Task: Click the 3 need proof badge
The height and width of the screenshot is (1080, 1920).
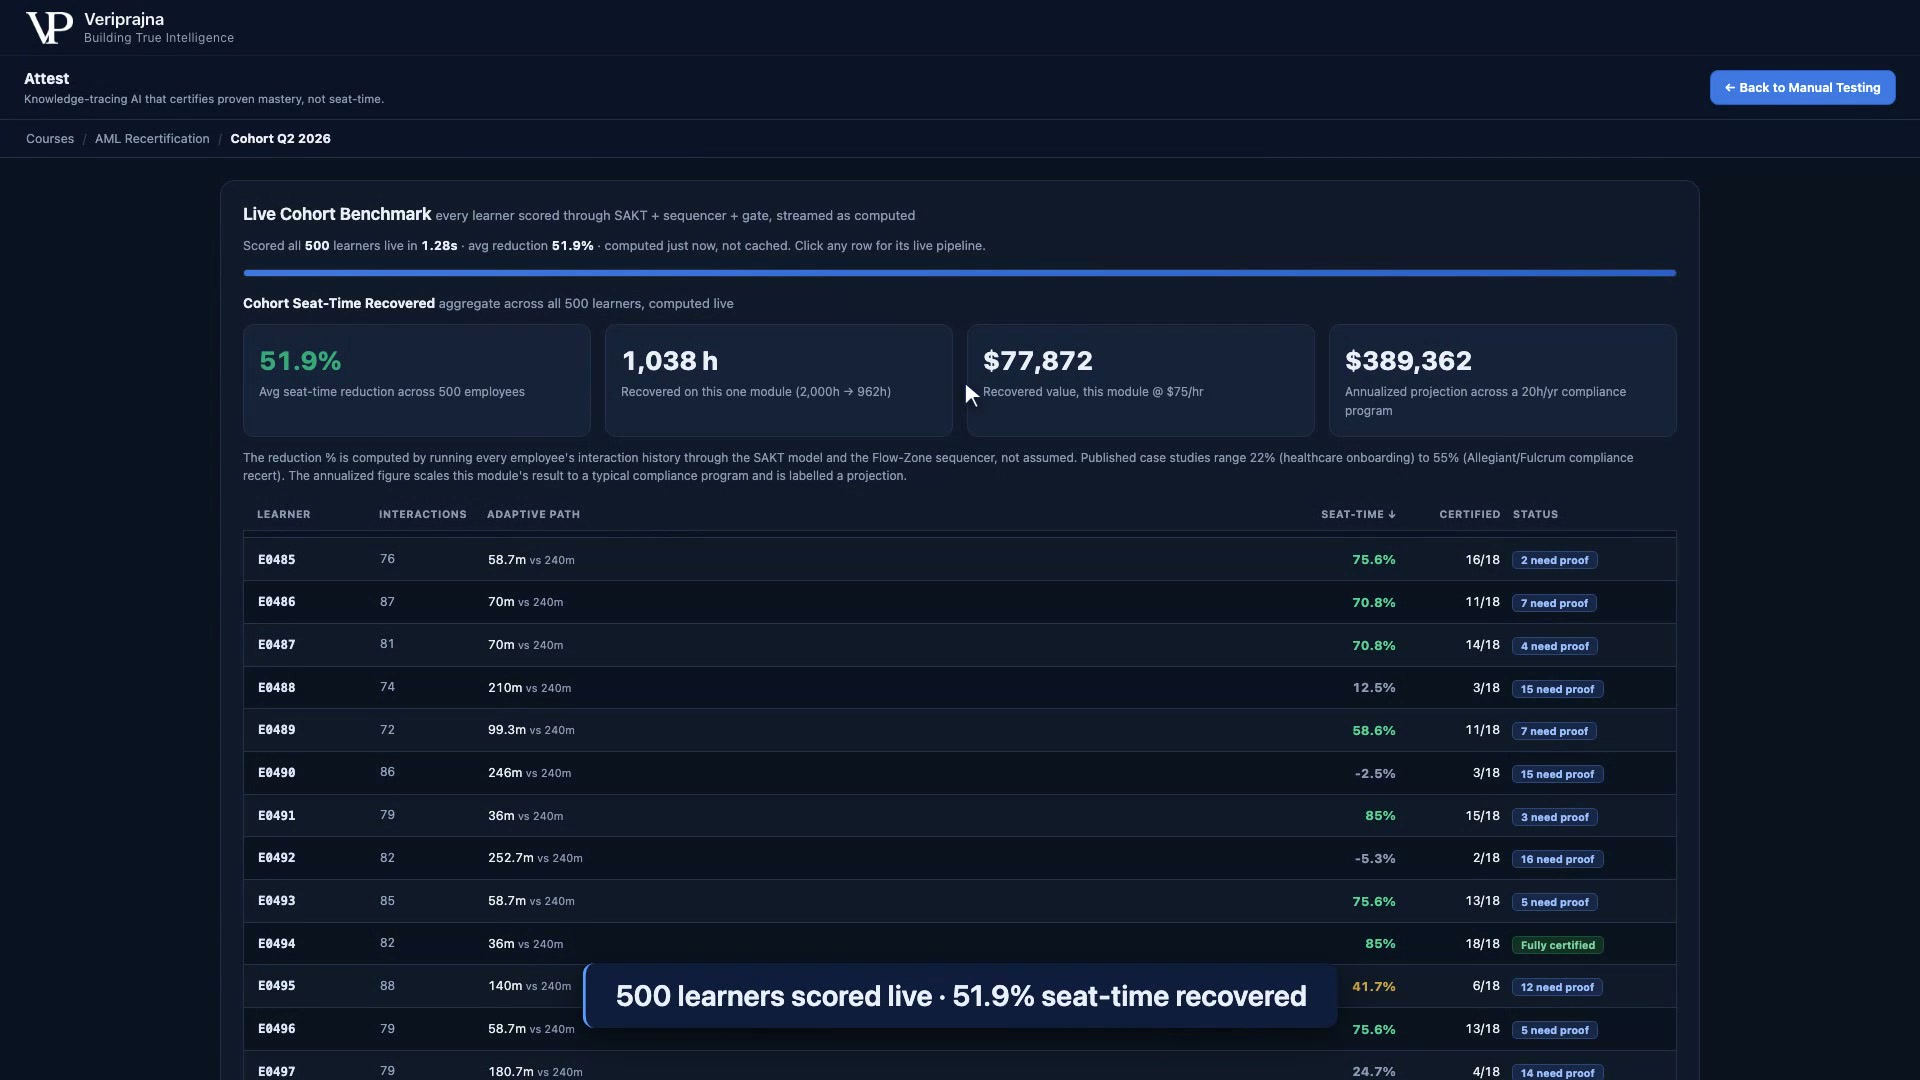Action: coord(1554,817)
